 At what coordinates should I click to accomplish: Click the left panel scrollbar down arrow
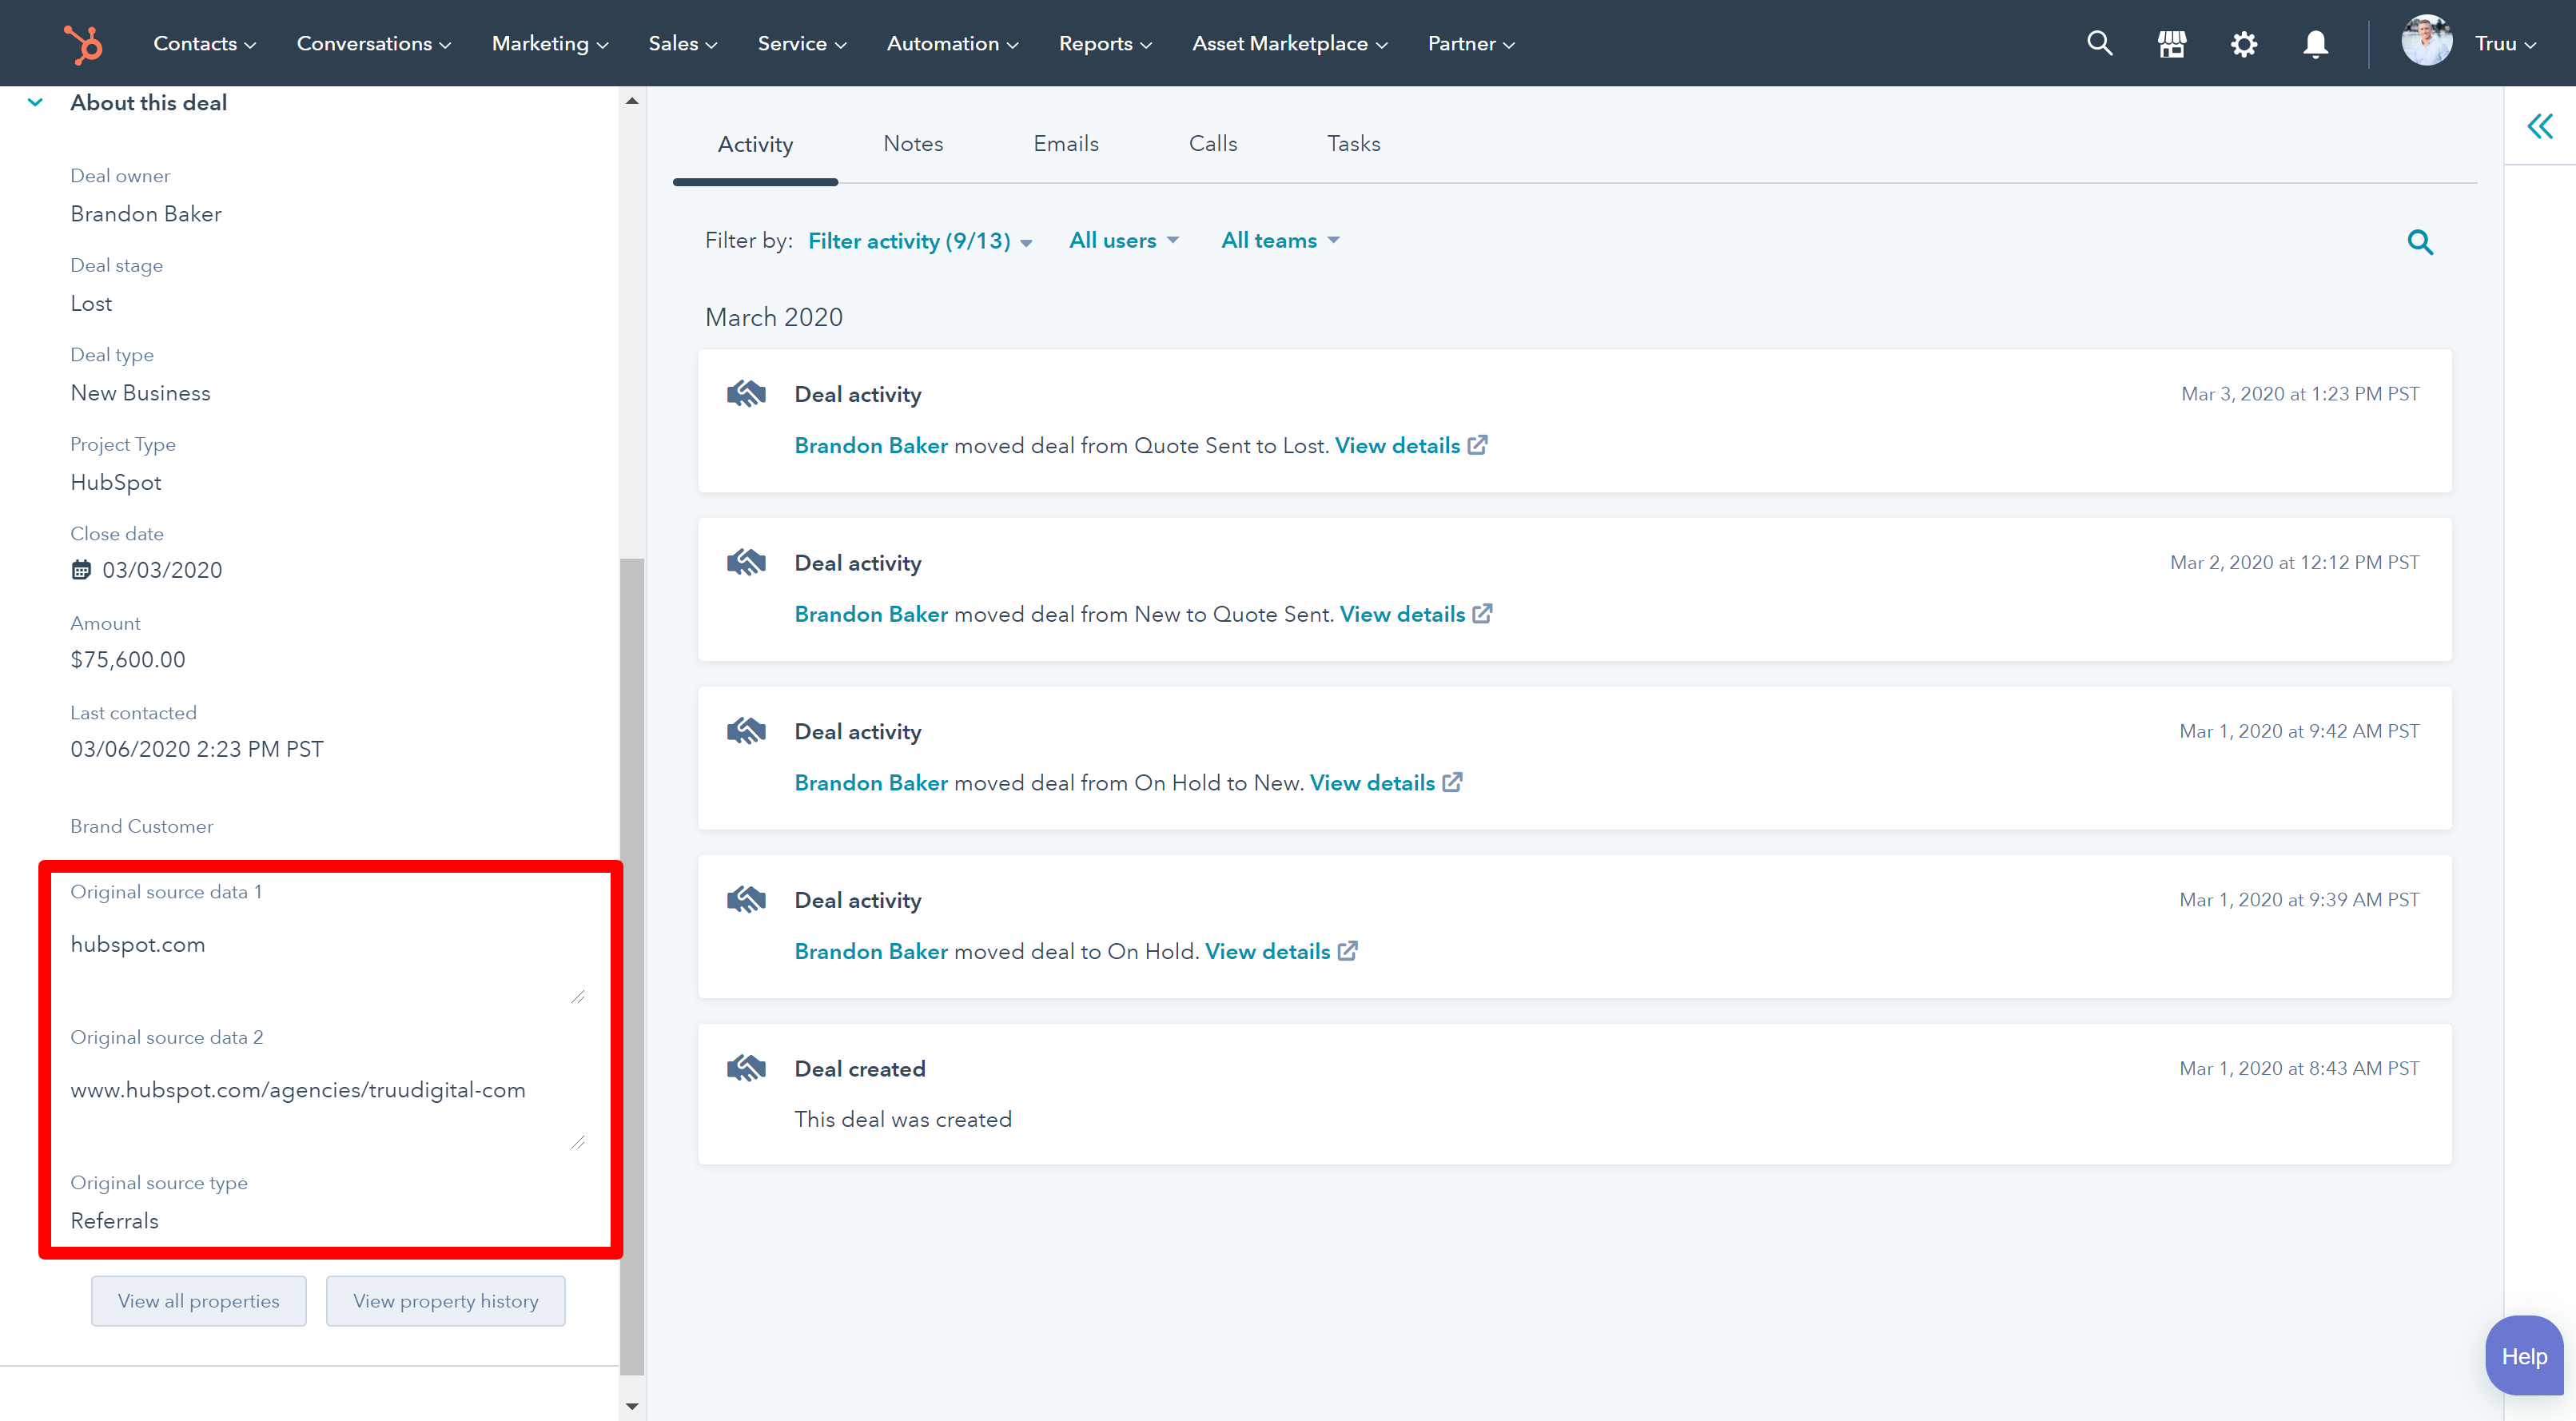click(632, 1406)
